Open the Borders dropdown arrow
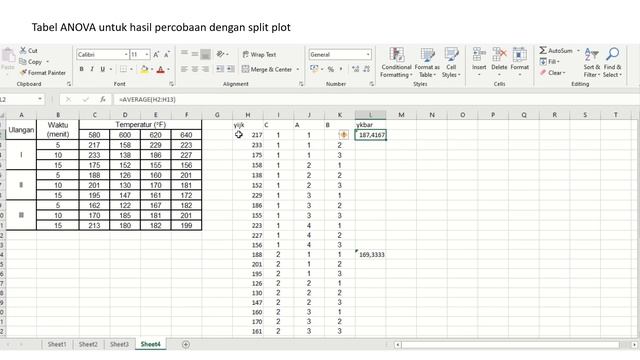 (131, 69)
